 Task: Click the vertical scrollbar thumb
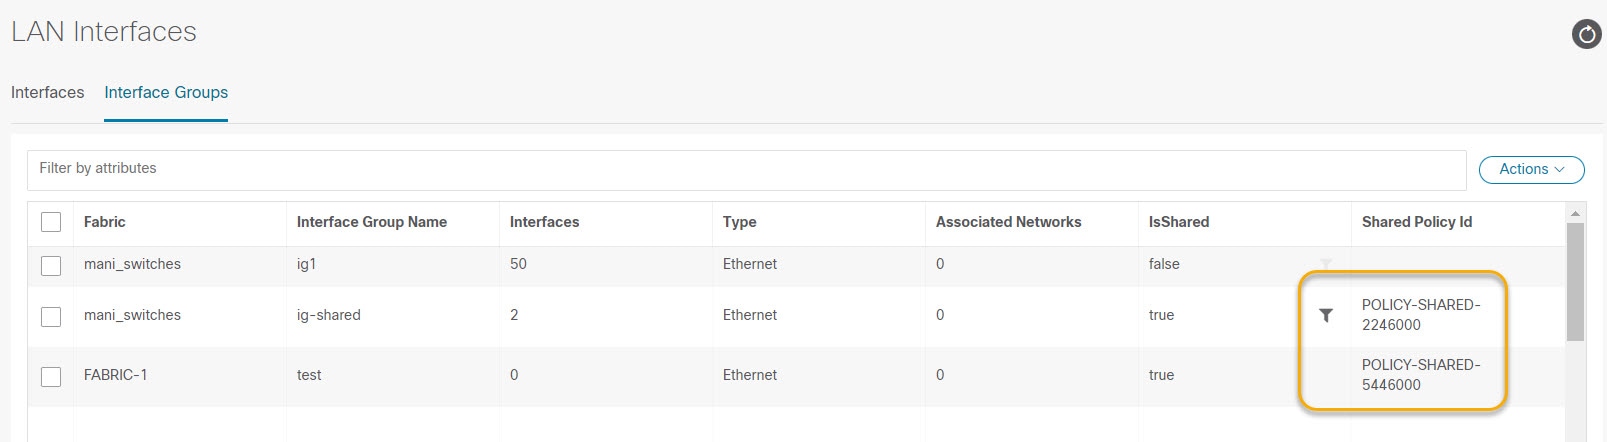click(1575, 282)
